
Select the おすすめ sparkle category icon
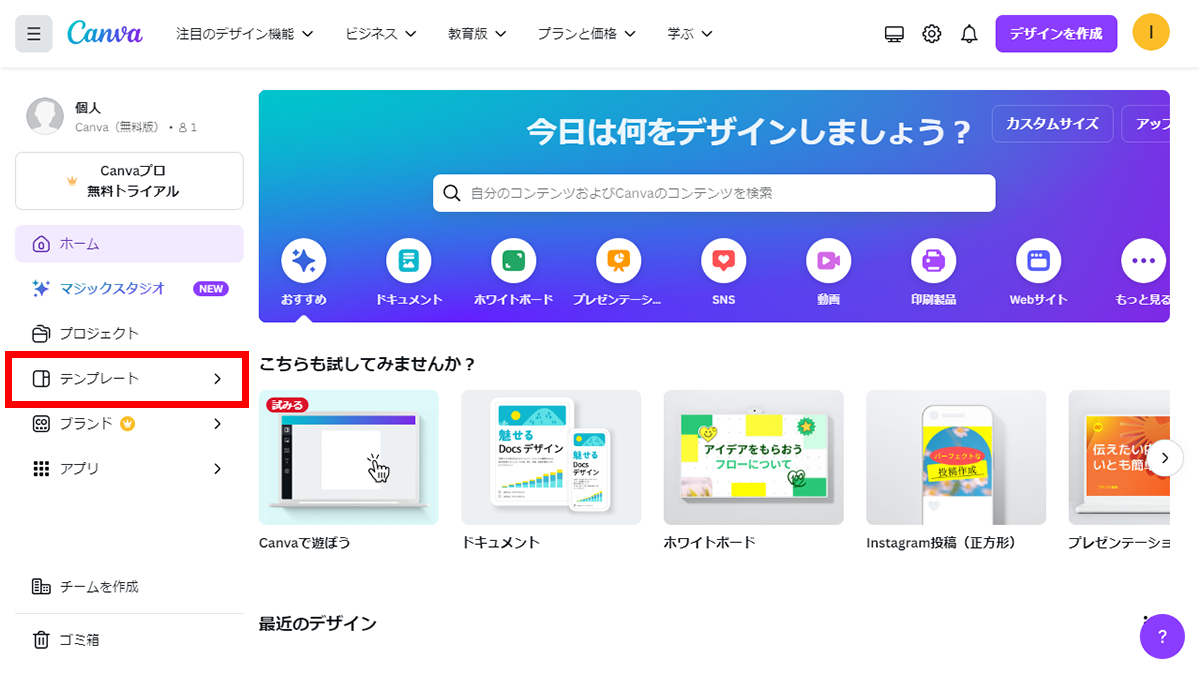pyautogui.click(x=303, y=262)
